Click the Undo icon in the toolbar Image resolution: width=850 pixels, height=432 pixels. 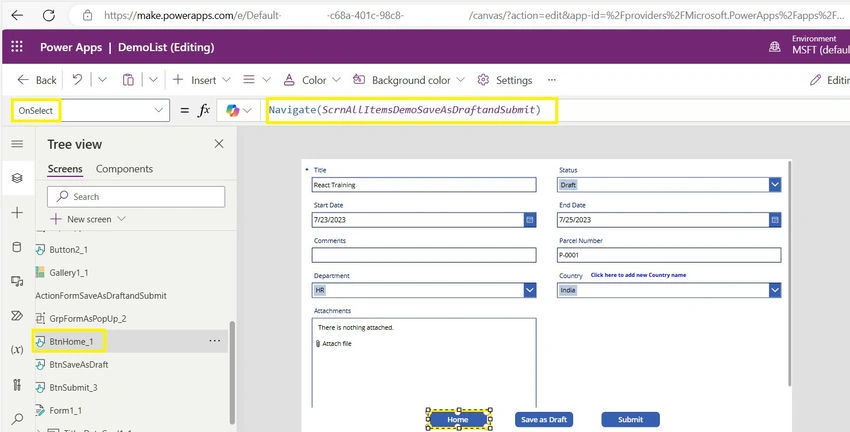tap(78, 80)
